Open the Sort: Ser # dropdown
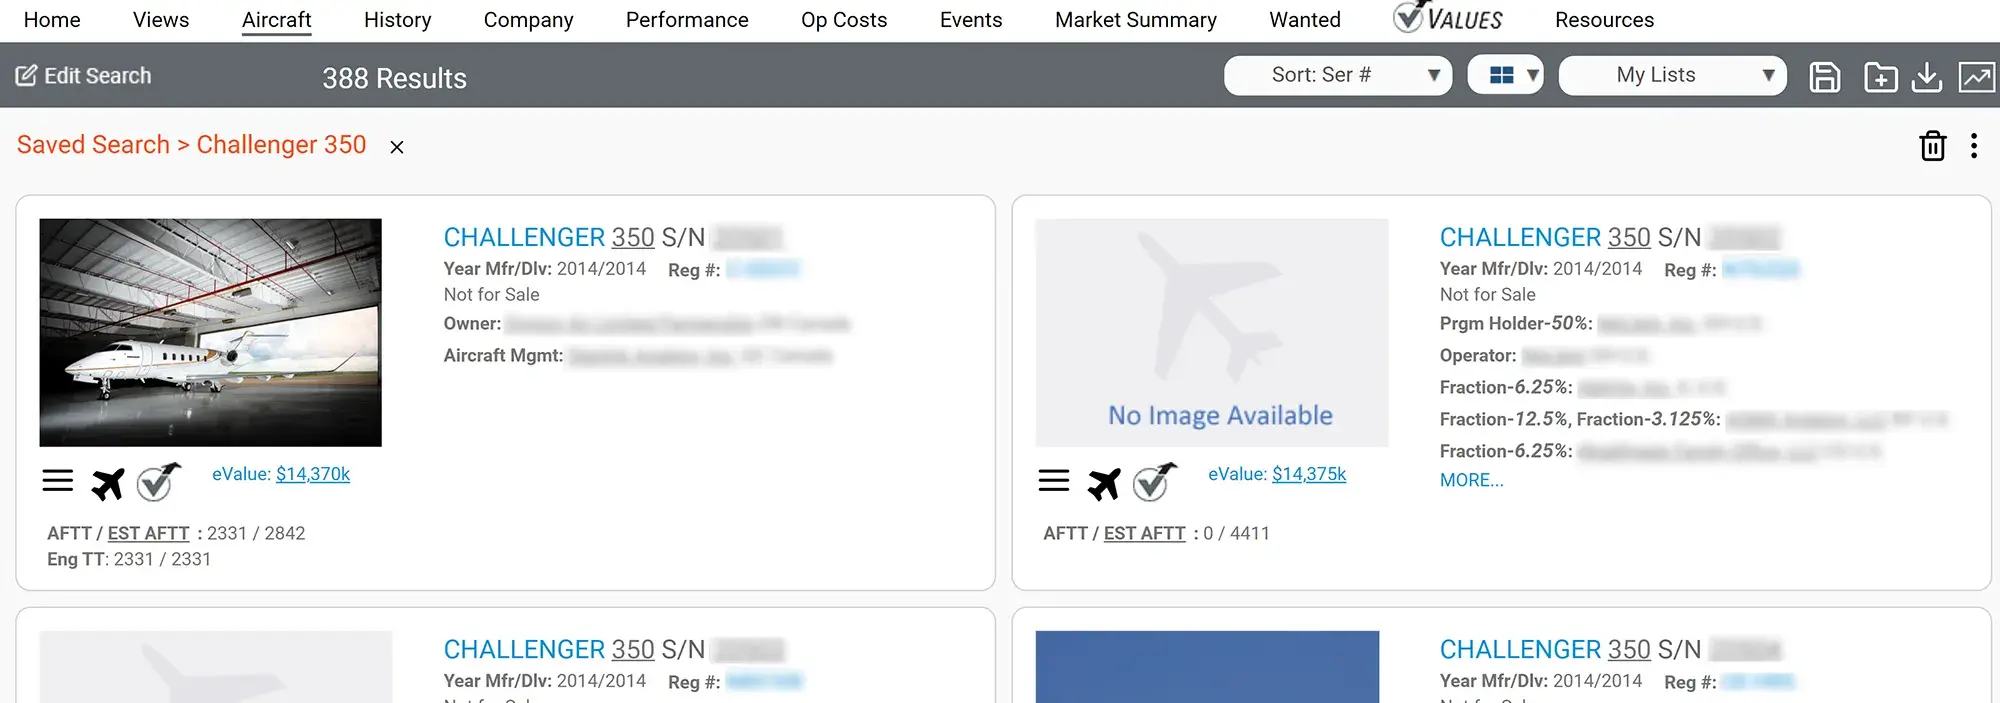The width and height of the screenshot is (2000, 703). (1337, 75)
